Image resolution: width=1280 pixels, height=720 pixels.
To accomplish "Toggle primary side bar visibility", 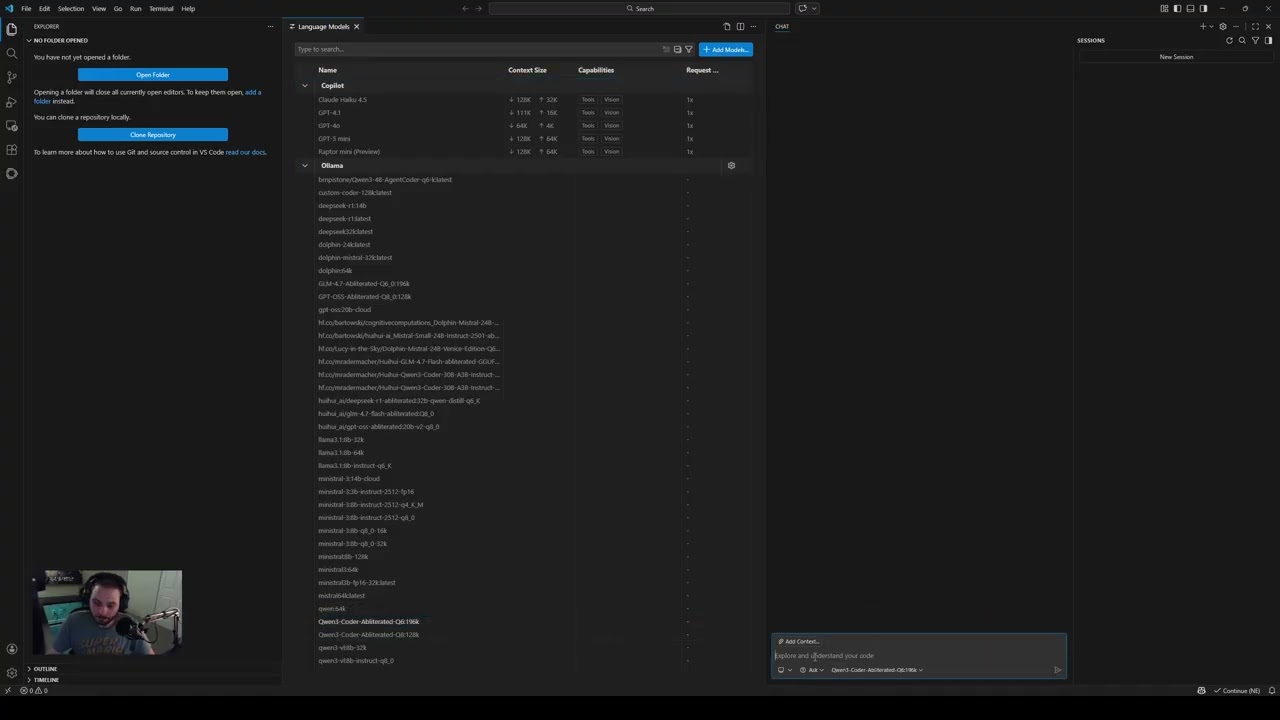I will tap(1177, 8).
